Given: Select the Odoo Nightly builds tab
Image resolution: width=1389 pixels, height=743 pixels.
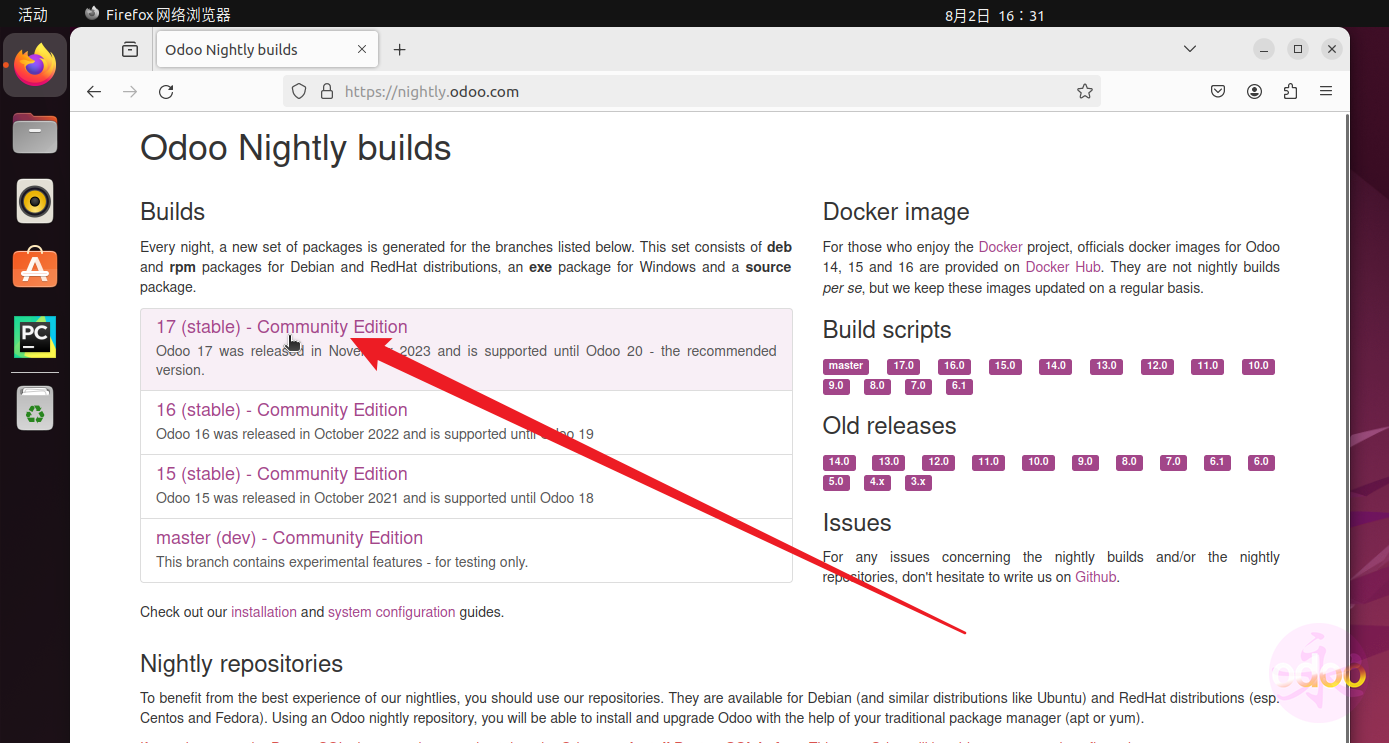Looking at the screenshot, I should point(265,49).
